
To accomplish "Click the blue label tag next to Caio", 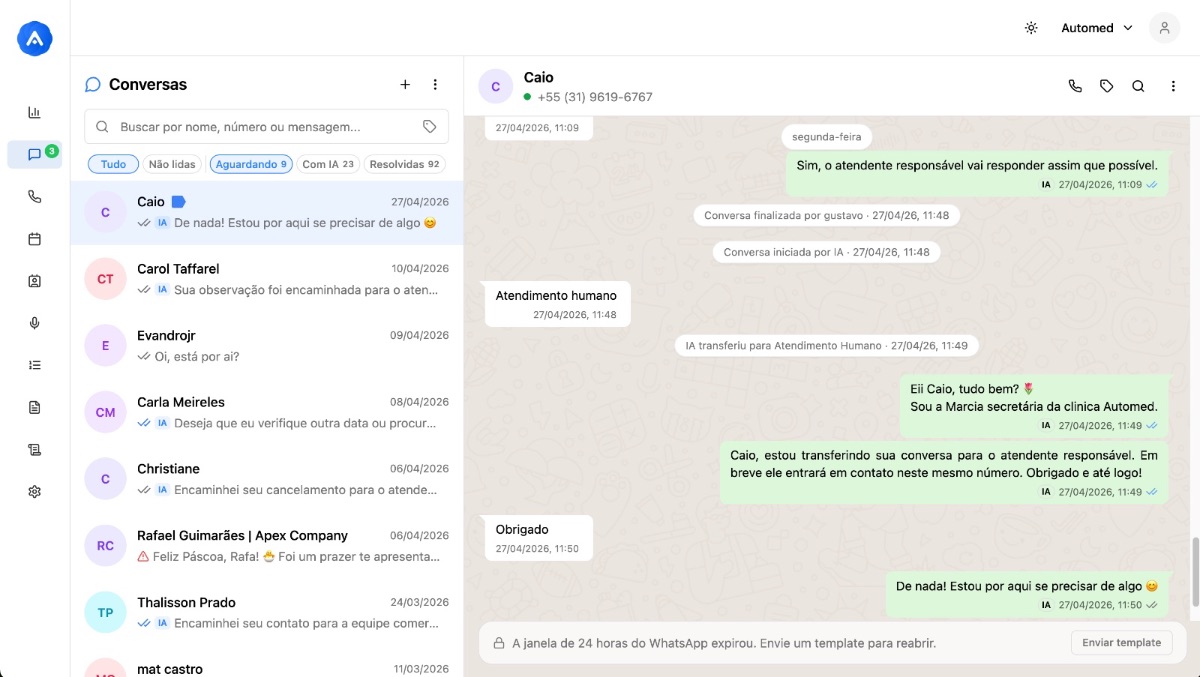I will 178,202.
